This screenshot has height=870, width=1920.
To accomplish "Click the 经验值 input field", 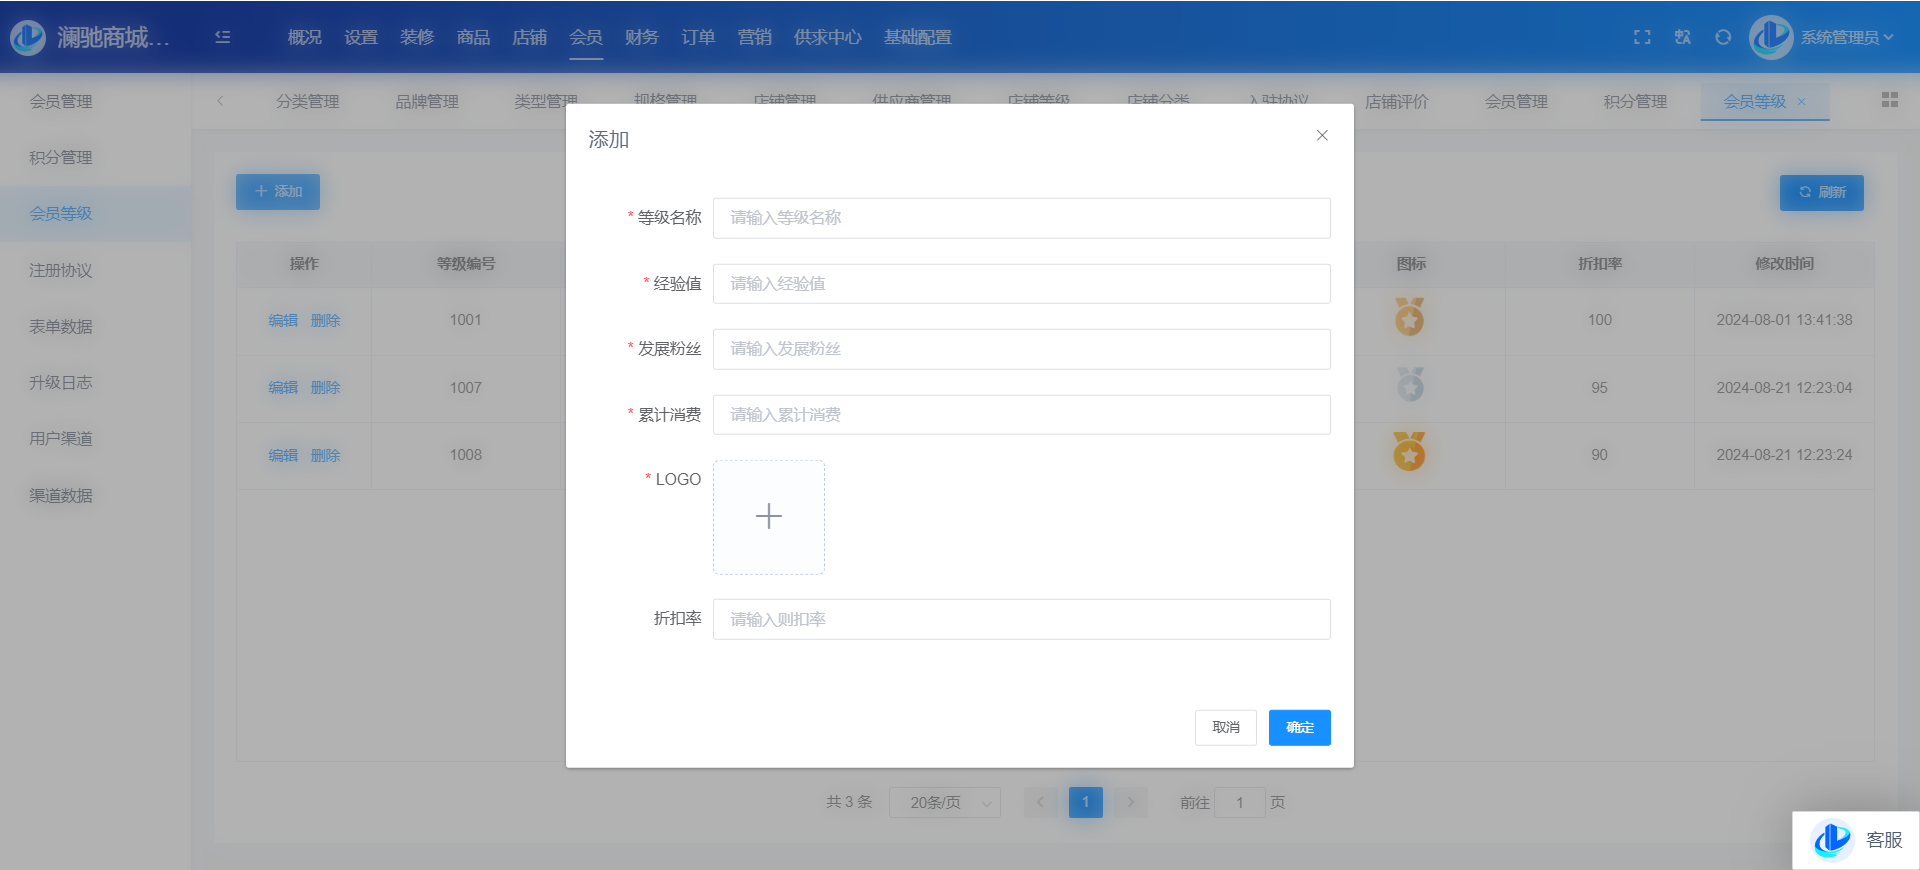I will 1021,284.
